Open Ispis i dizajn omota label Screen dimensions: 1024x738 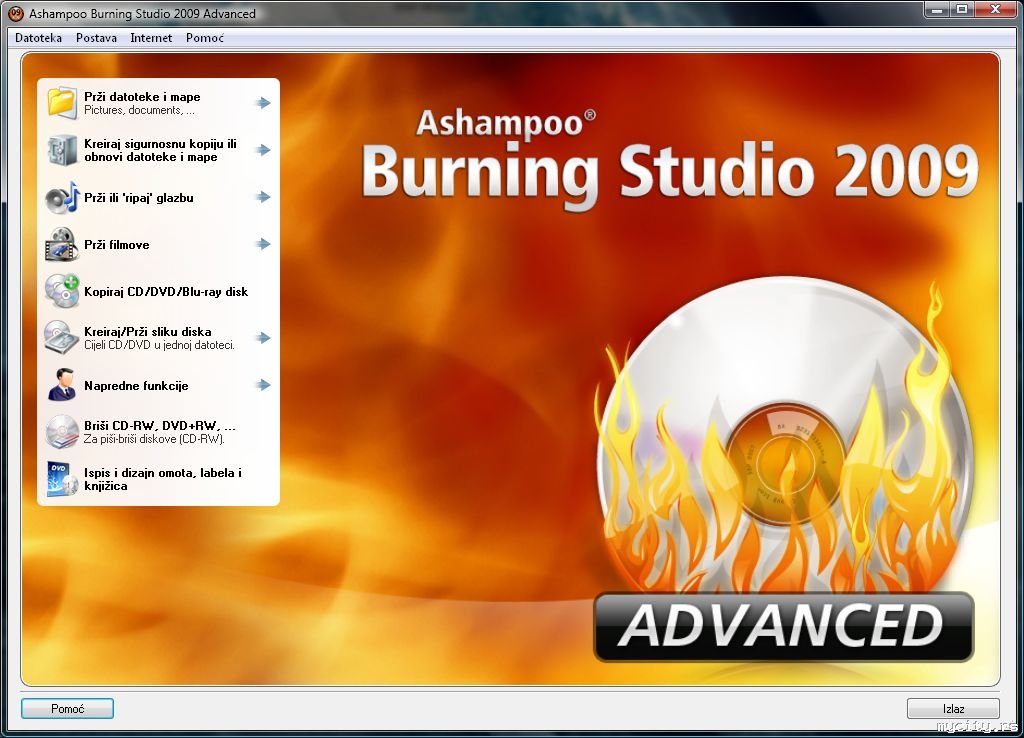click(163, 479)
